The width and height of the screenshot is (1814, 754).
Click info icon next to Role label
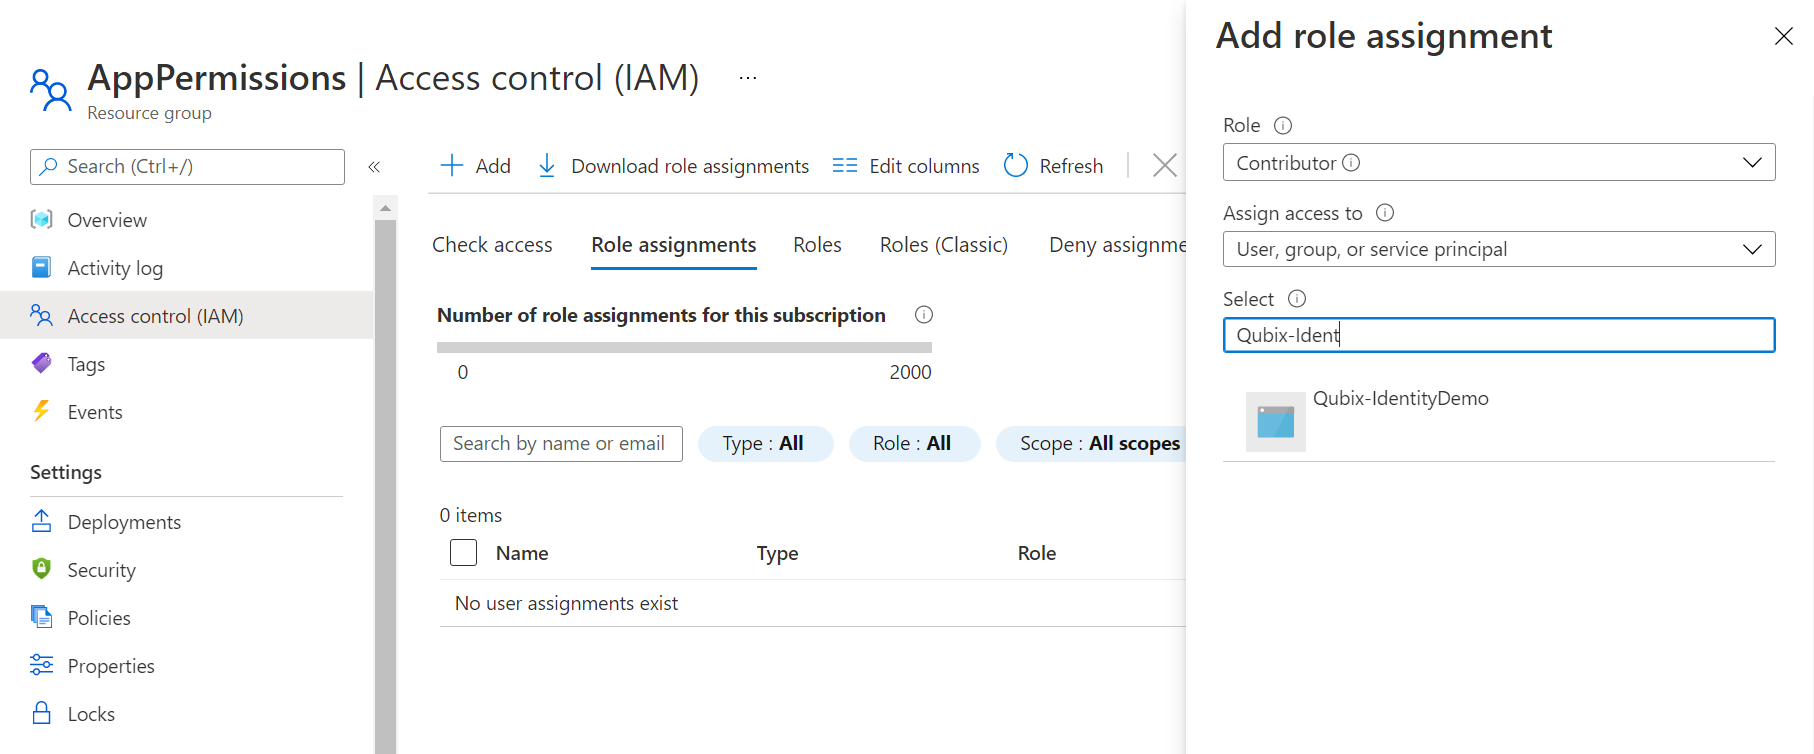click(x=1283, y=125)
